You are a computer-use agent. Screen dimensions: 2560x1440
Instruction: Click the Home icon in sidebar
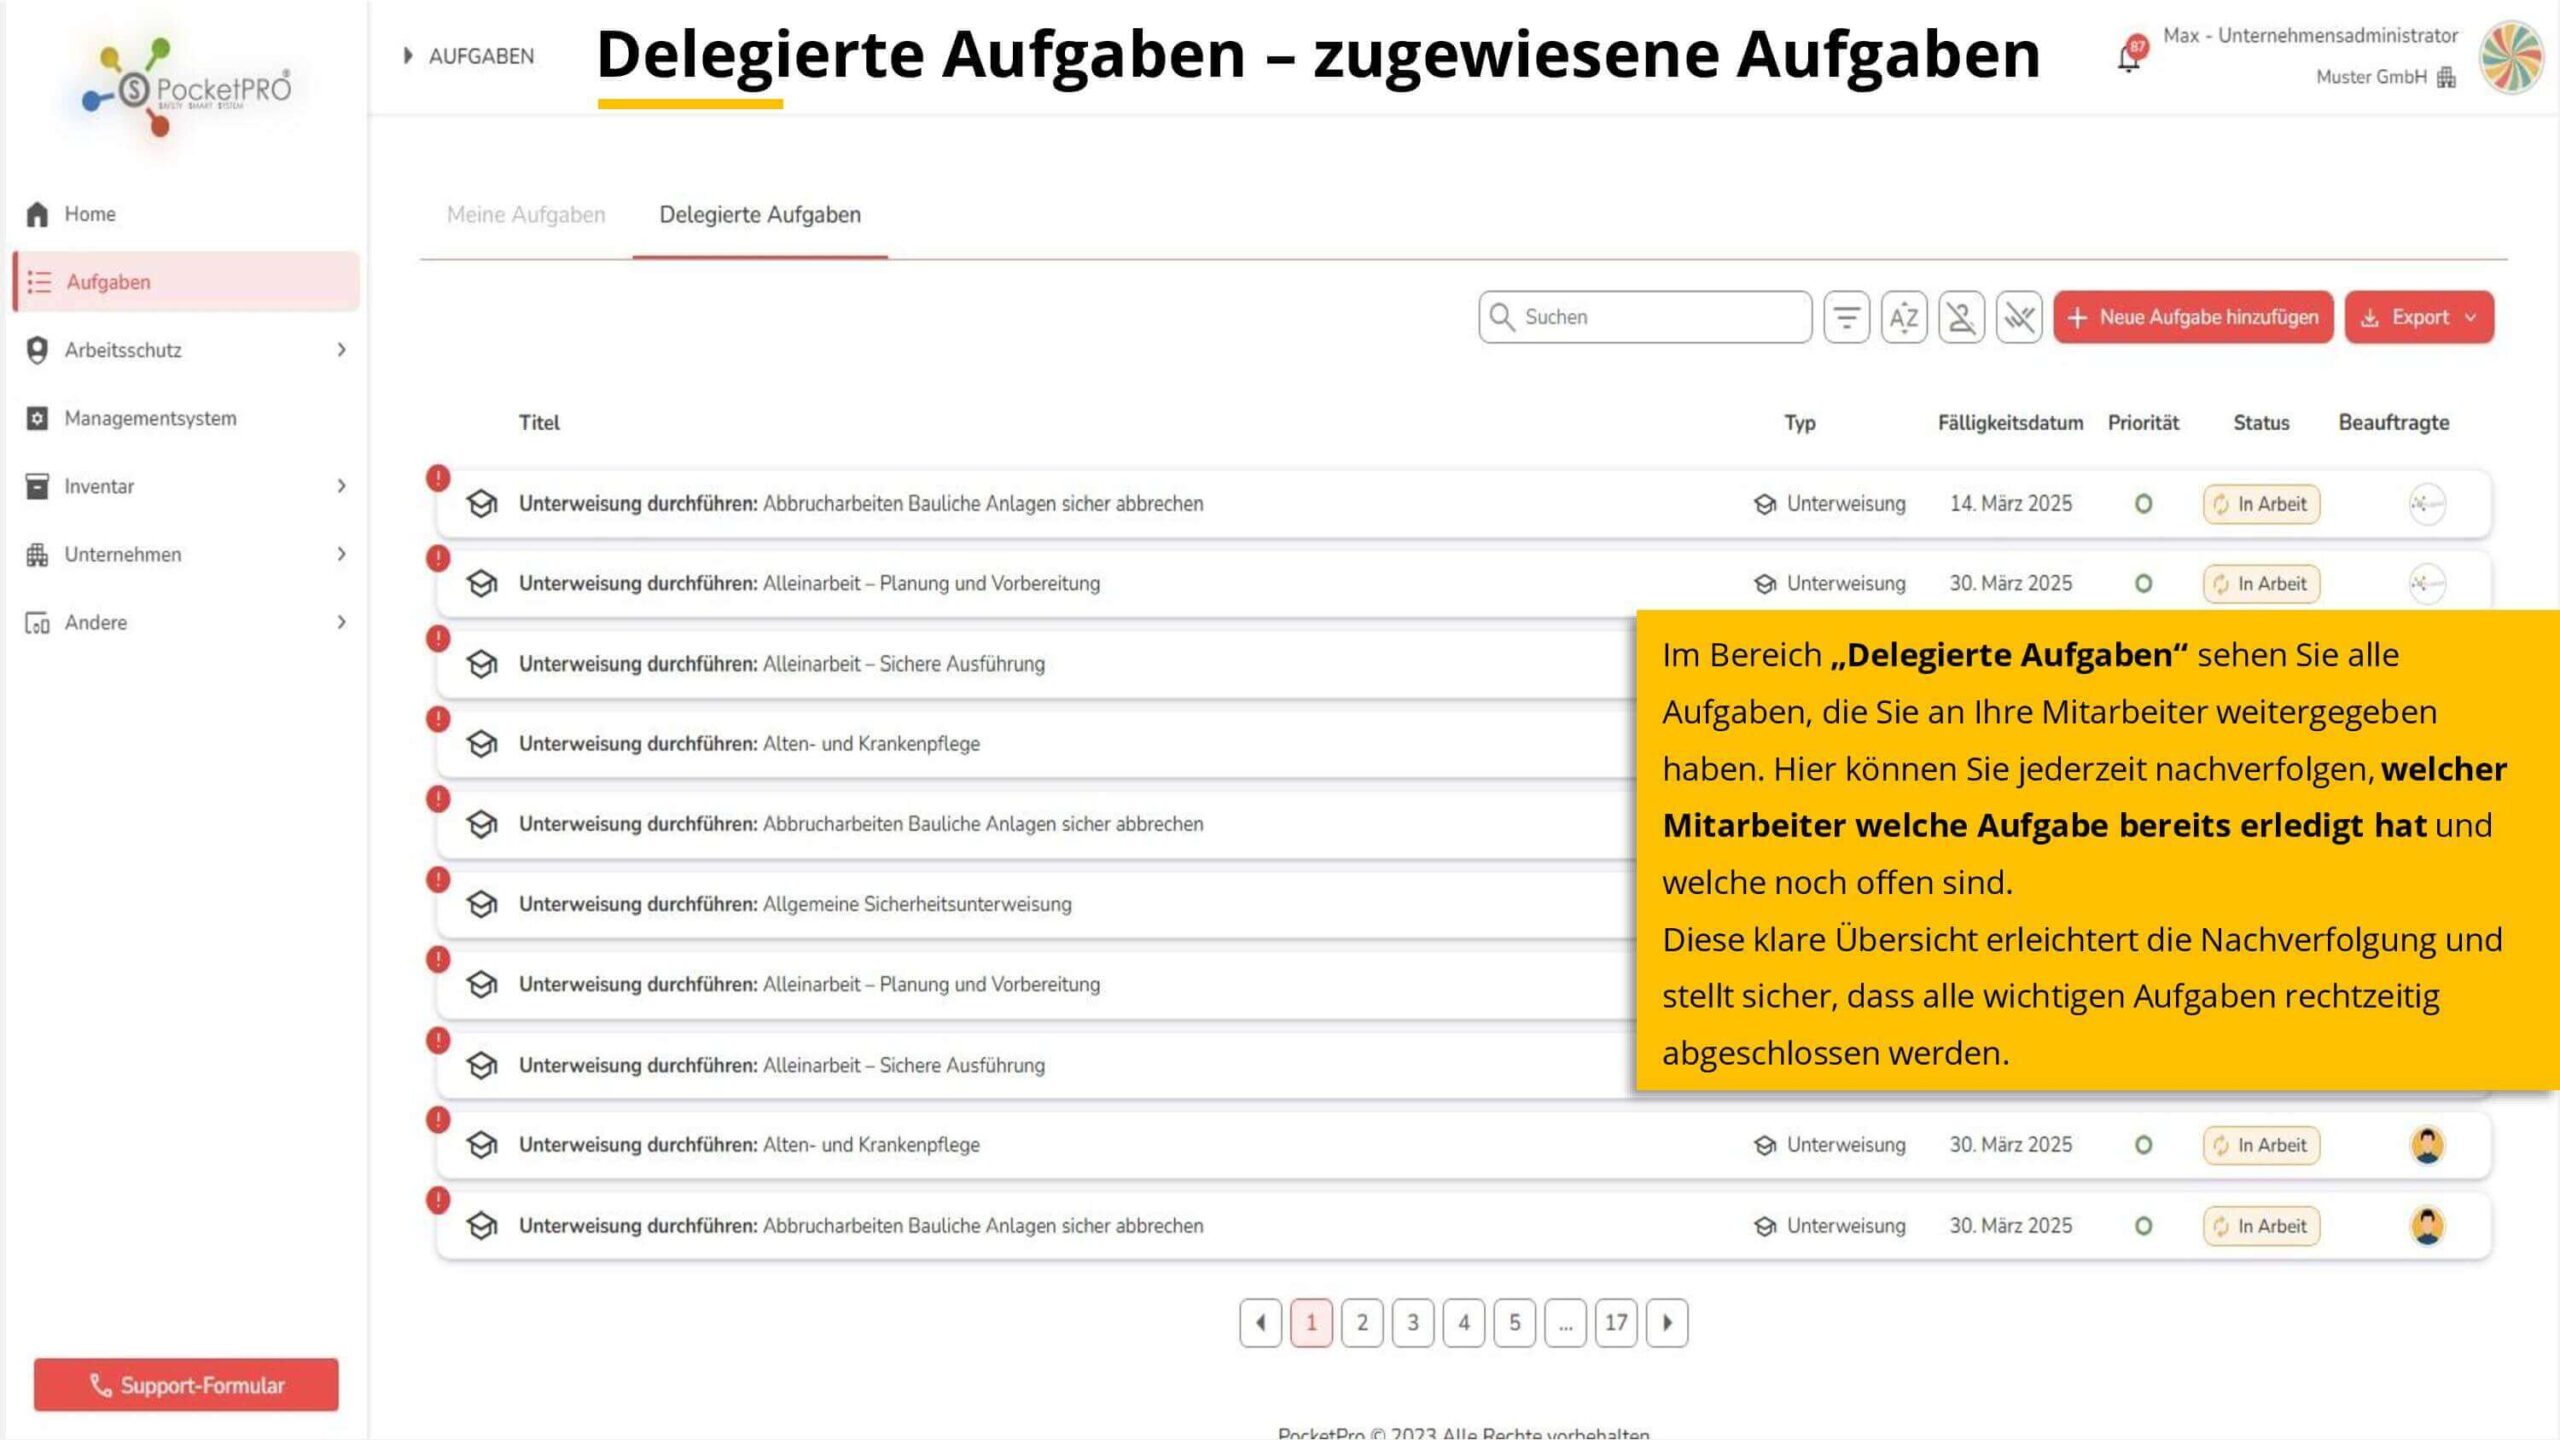pyautogui.click(x=37, y=214)
